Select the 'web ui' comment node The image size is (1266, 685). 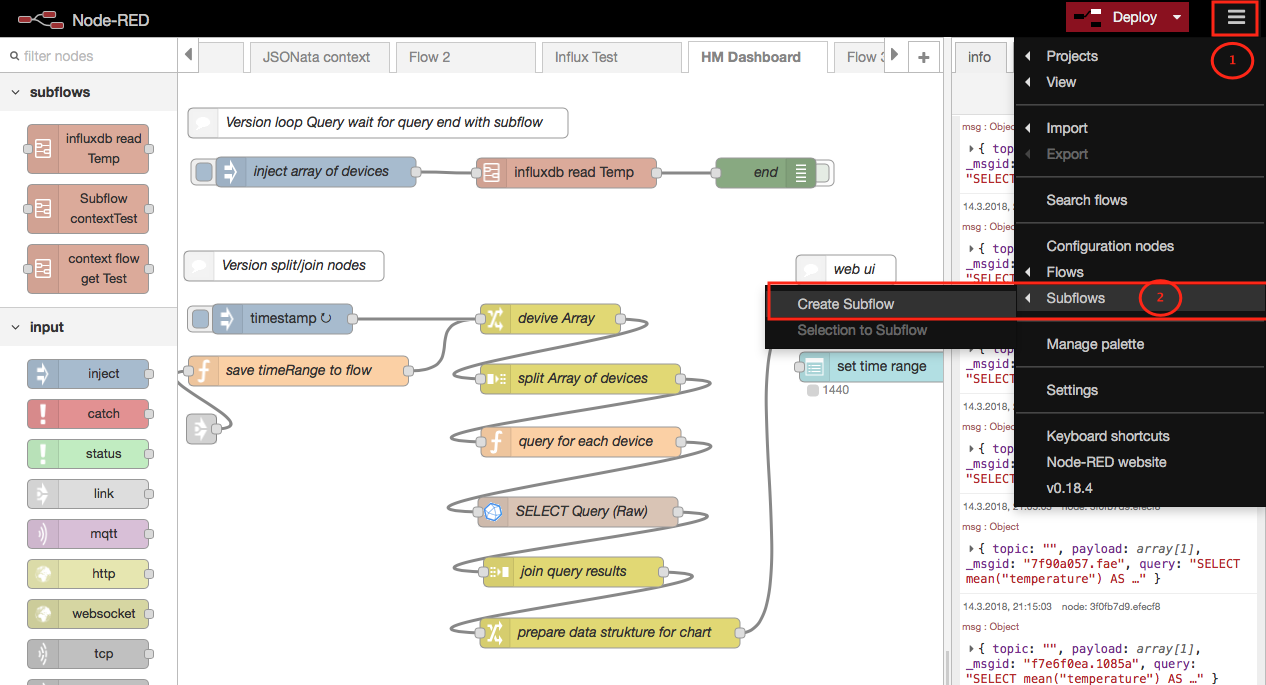(x=846, y=269)
